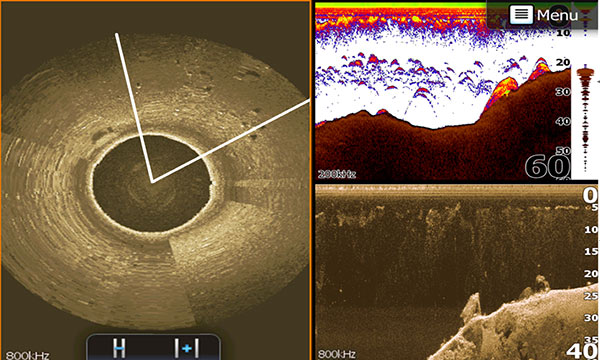Click the 800kHz label in DownScan panel
Viewport: 600px width, 360px height.
click(337, 354)
